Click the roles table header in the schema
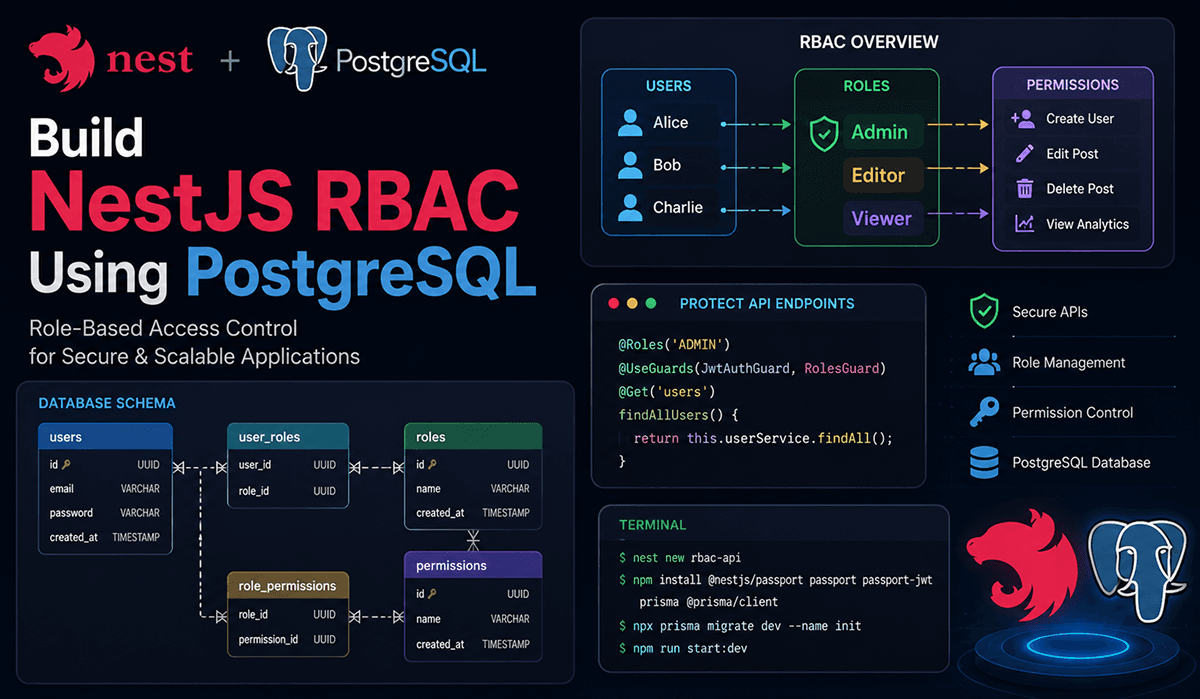The width and height of the screenshot is (1200, 699). click(473, 437)
